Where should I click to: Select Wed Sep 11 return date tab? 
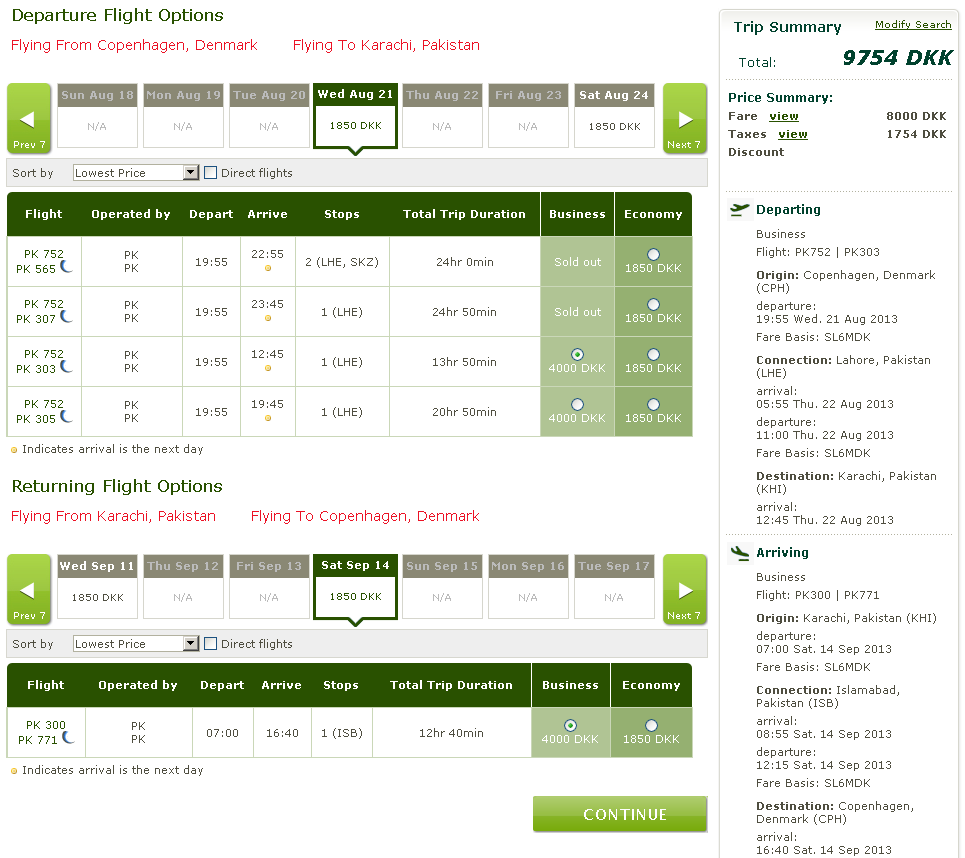(97, 587)
